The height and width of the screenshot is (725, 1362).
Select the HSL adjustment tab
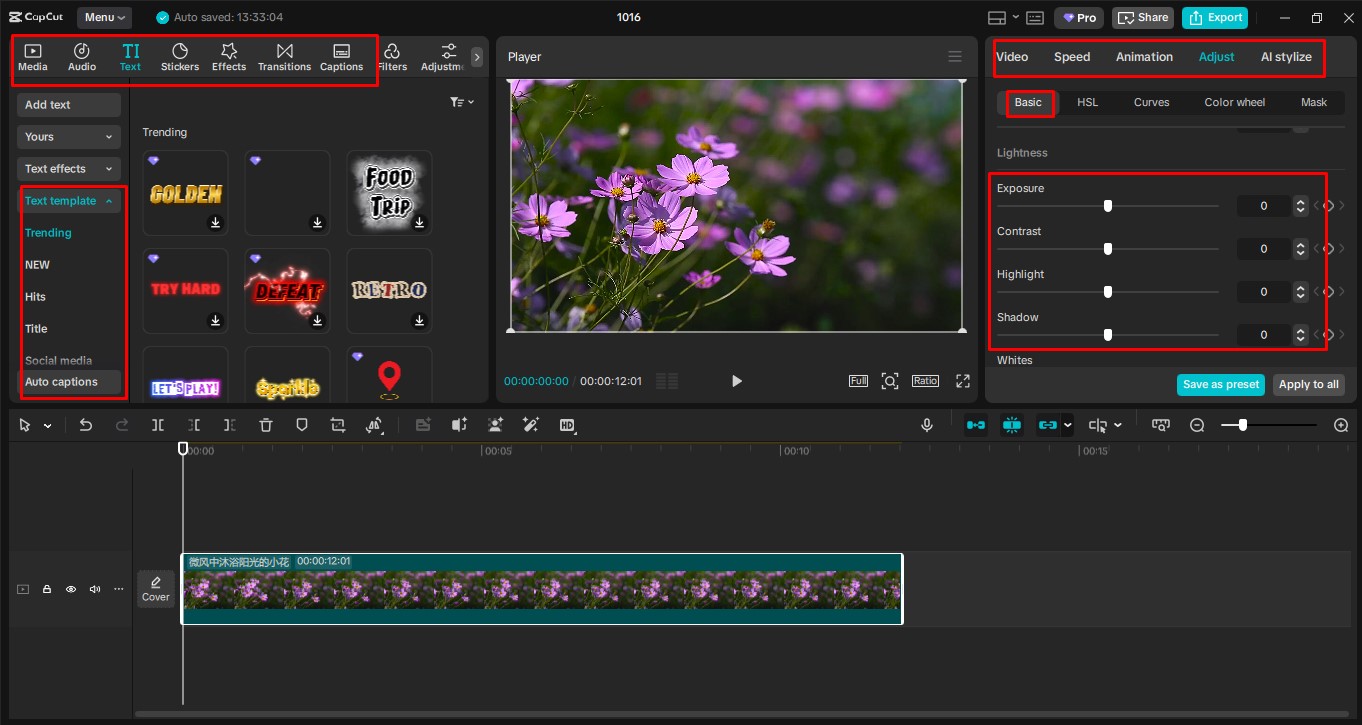(x=1087, y=102)
